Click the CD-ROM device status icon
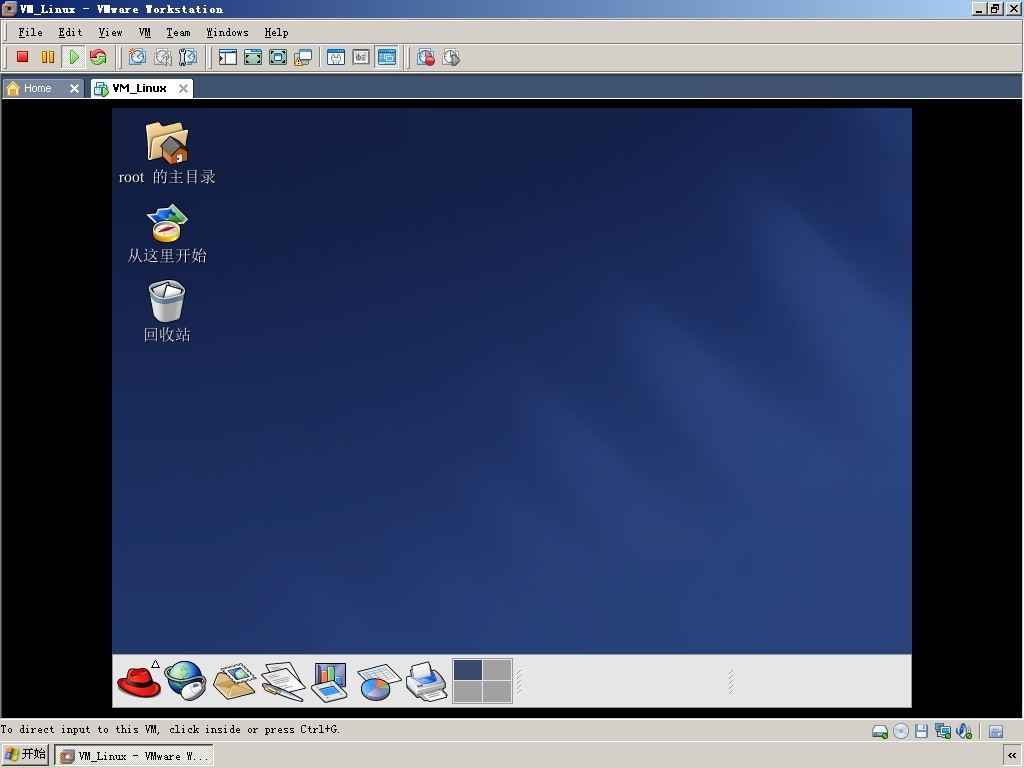 pyautogui.click(x=901, y=731)
